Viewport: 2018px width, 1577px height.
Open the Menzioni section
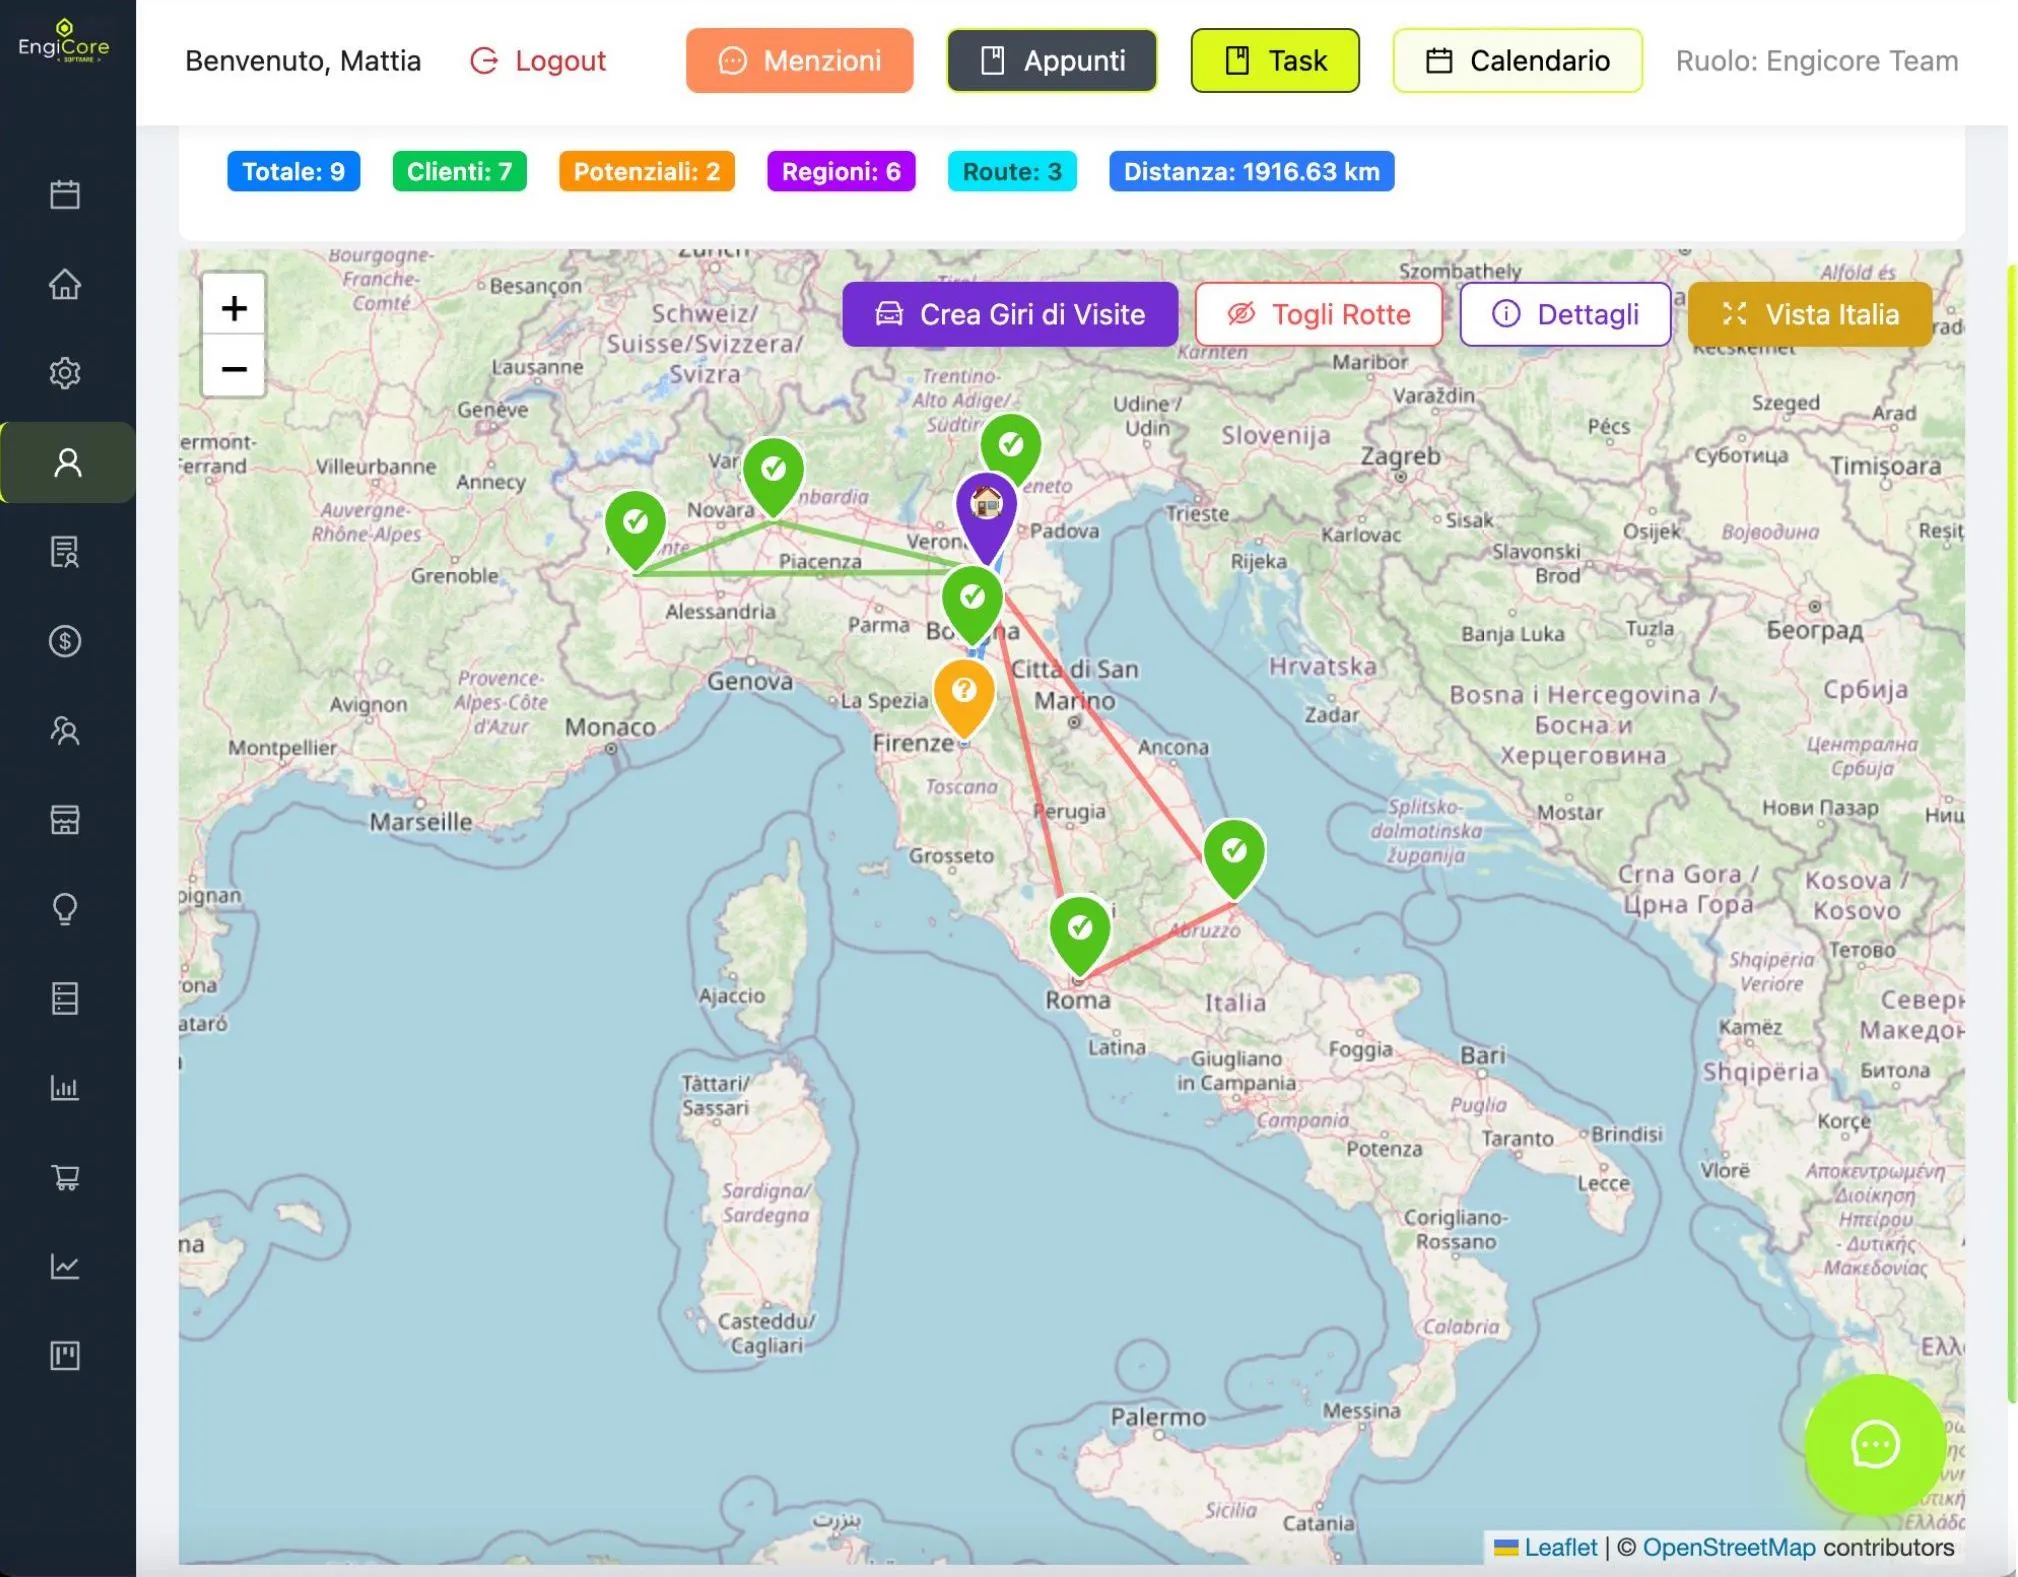coord(799,61)
